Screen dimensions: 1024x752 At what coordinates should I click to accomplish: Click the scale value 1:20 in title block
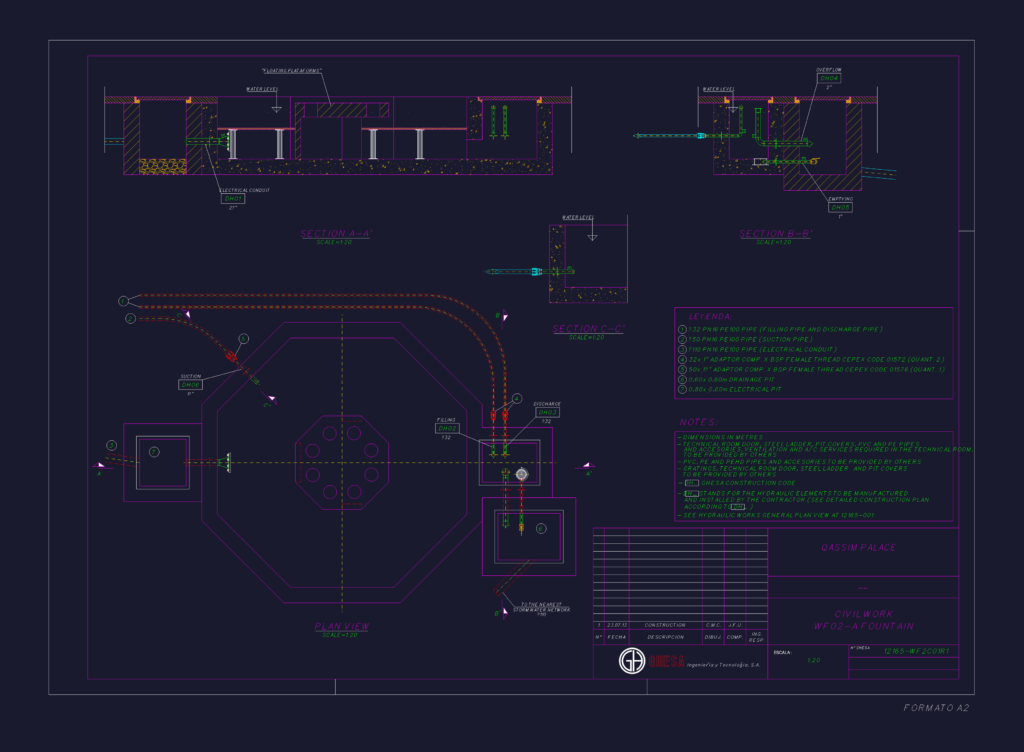pos(813,661)
